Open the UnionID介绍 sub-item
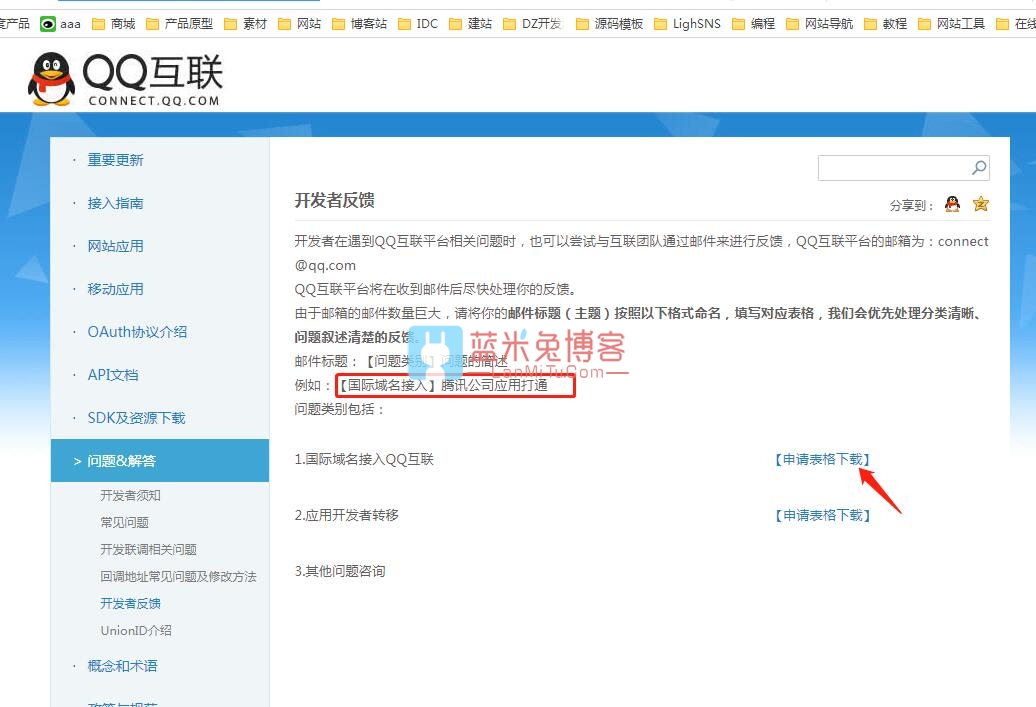Image resolution: width=1036 pixels, height=707 pixels. 136,630
